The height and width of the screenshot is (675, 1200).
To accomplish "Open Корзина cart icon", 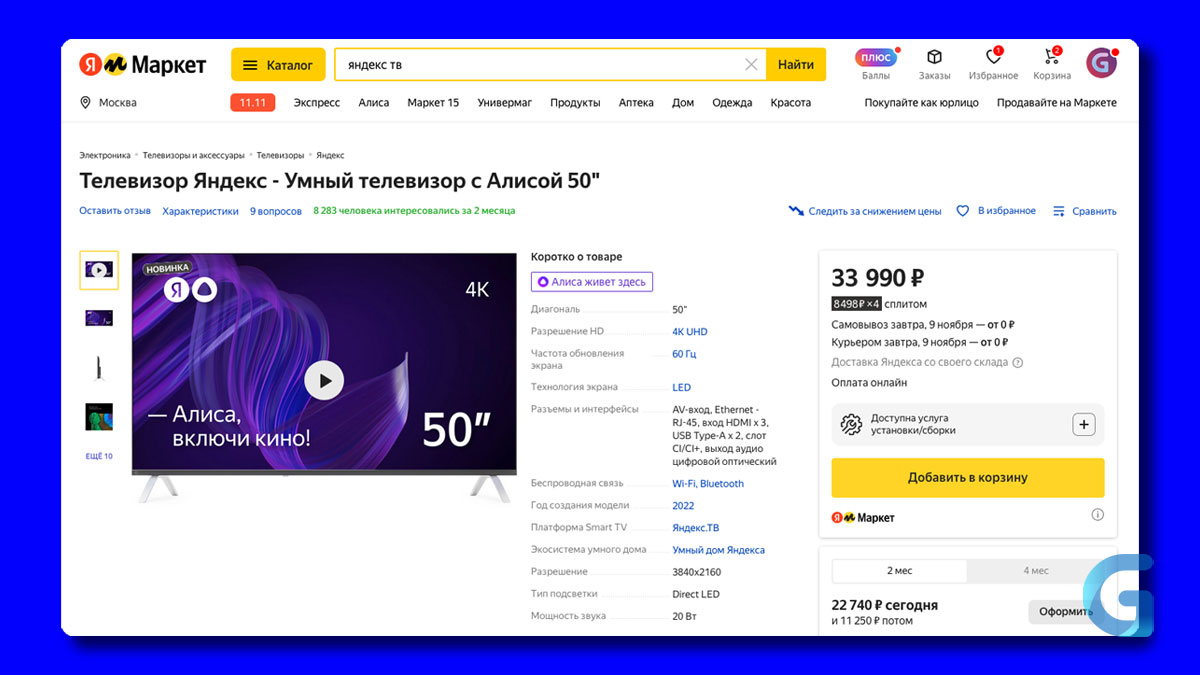I will (x=1052, y=64).
